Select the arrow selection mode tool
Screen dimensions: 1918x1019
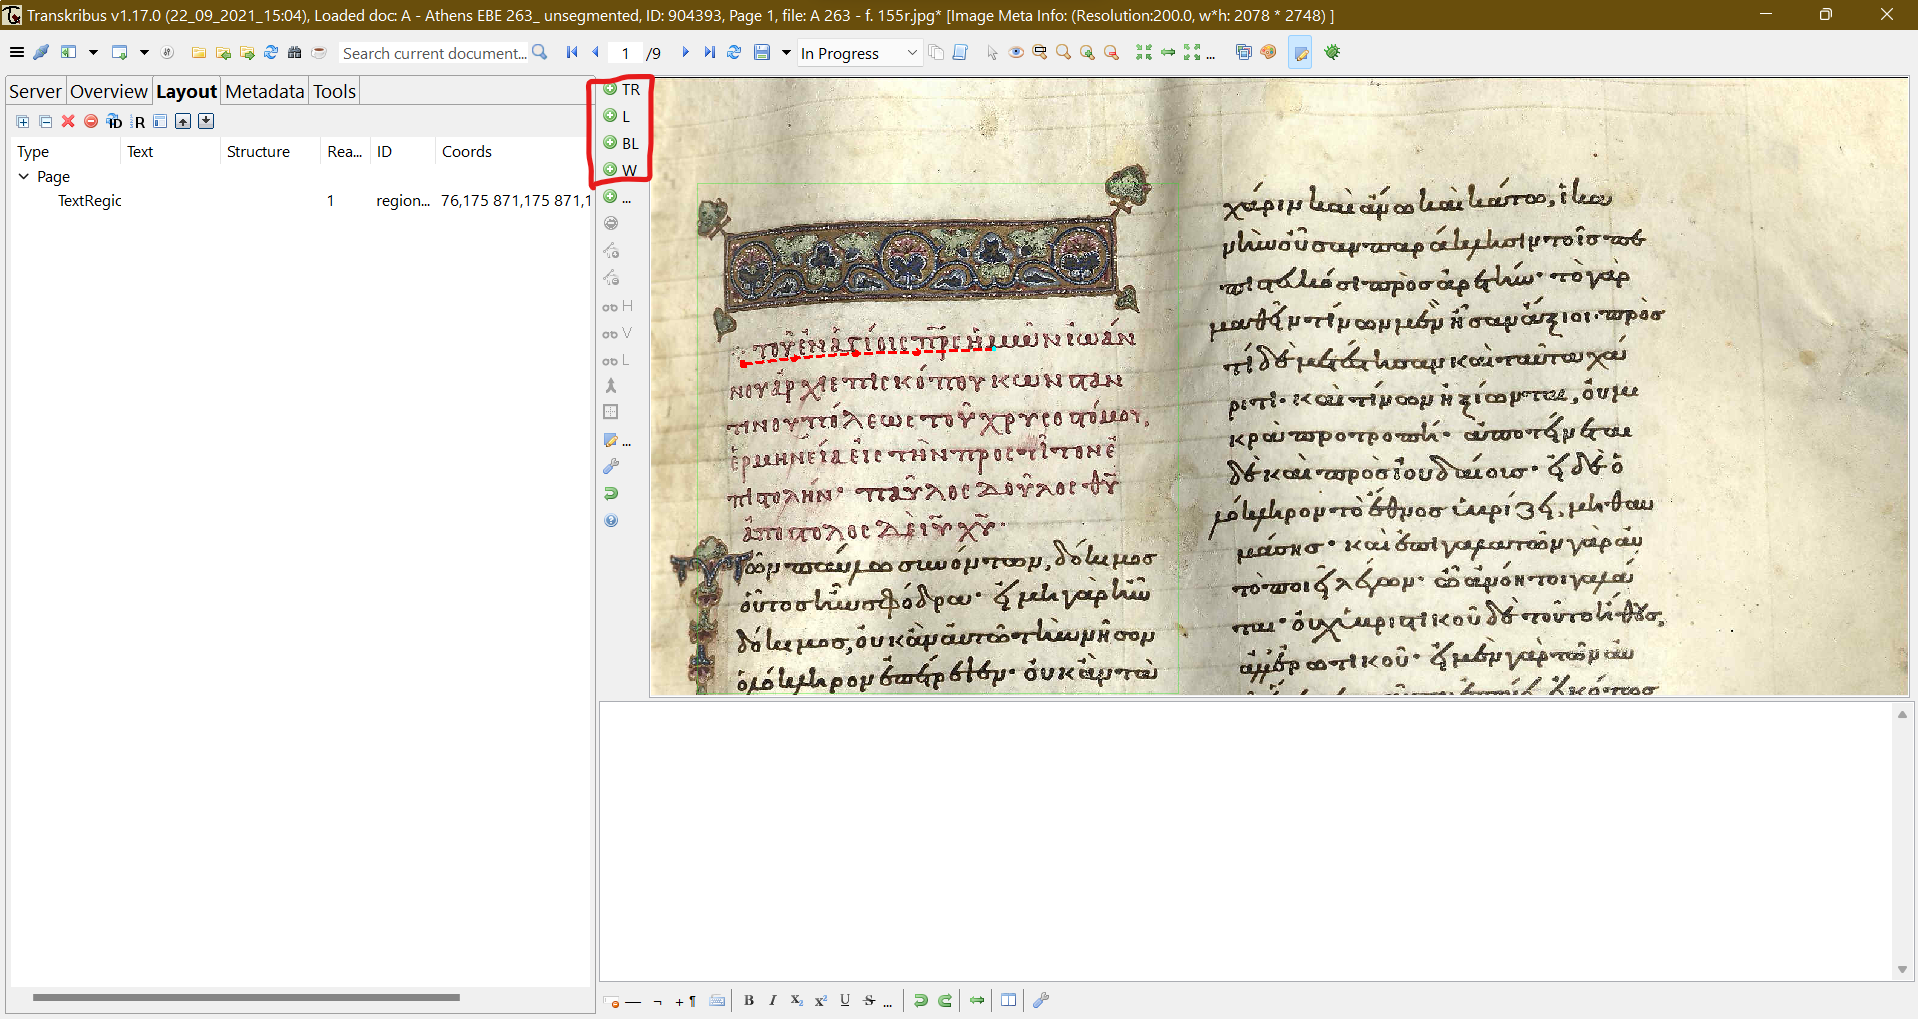pos(992,53)
